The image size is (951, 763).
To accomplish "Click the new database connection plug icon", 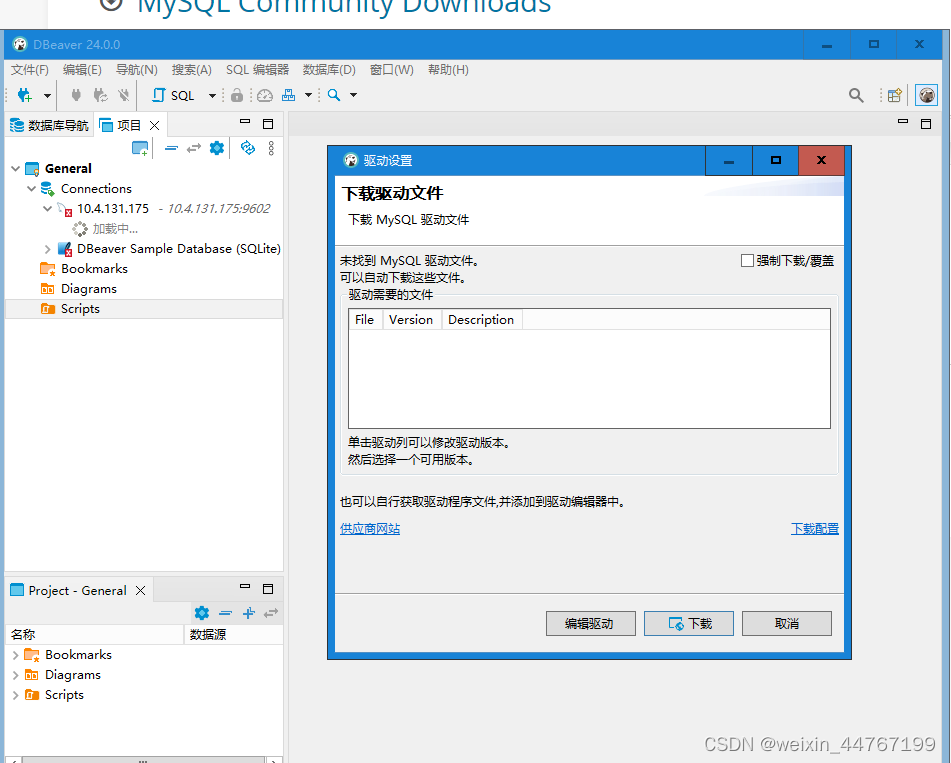I will pyautogui.click(x=25, y=95).
